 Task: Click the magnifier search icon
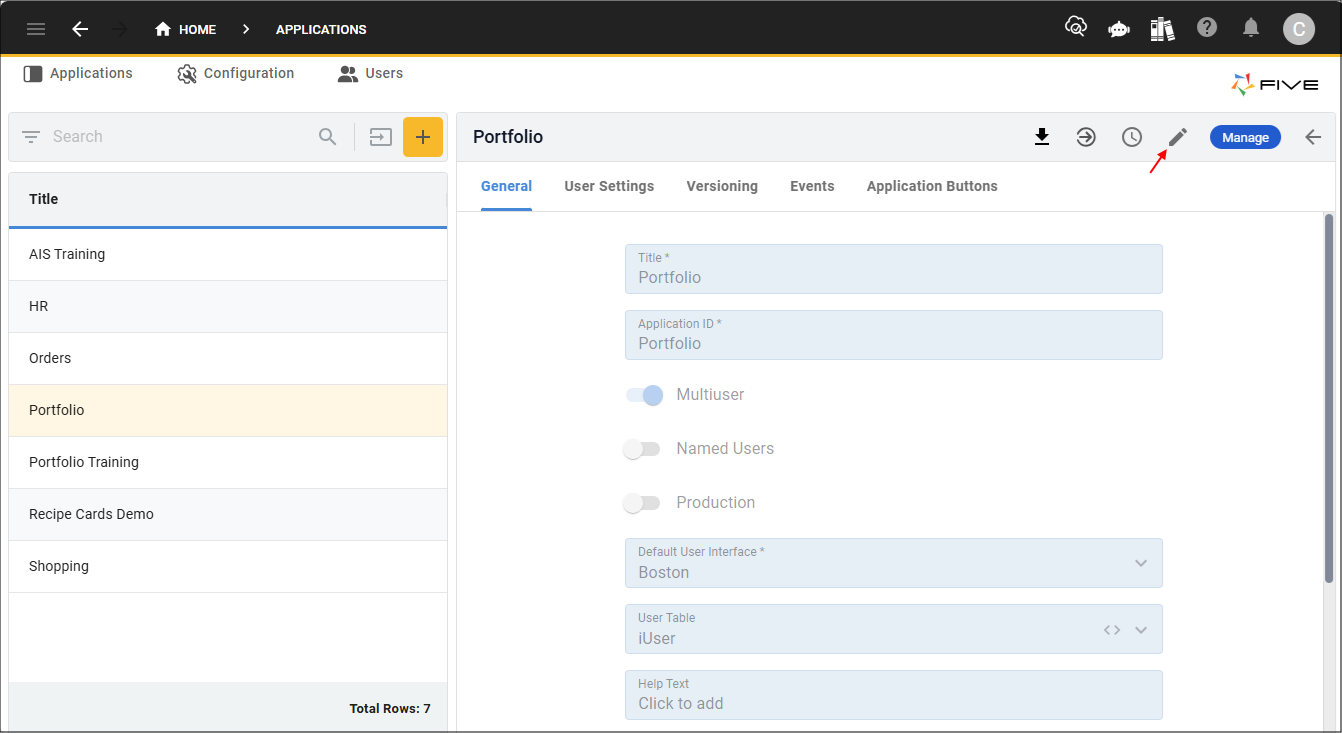click(328, 137)
